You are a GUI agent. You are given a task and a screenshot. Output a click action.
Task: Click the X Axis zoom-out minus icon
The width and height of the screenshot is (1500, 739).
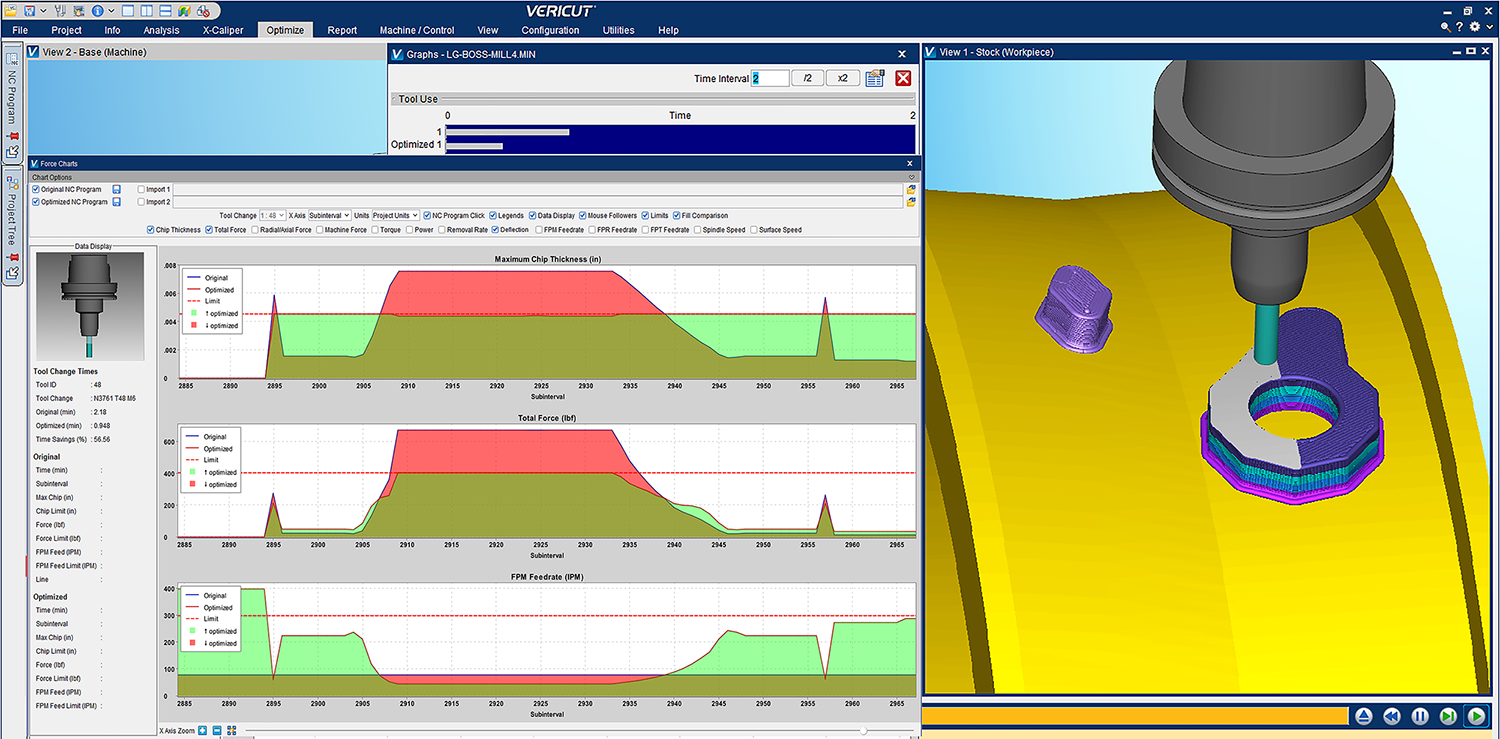217,730
